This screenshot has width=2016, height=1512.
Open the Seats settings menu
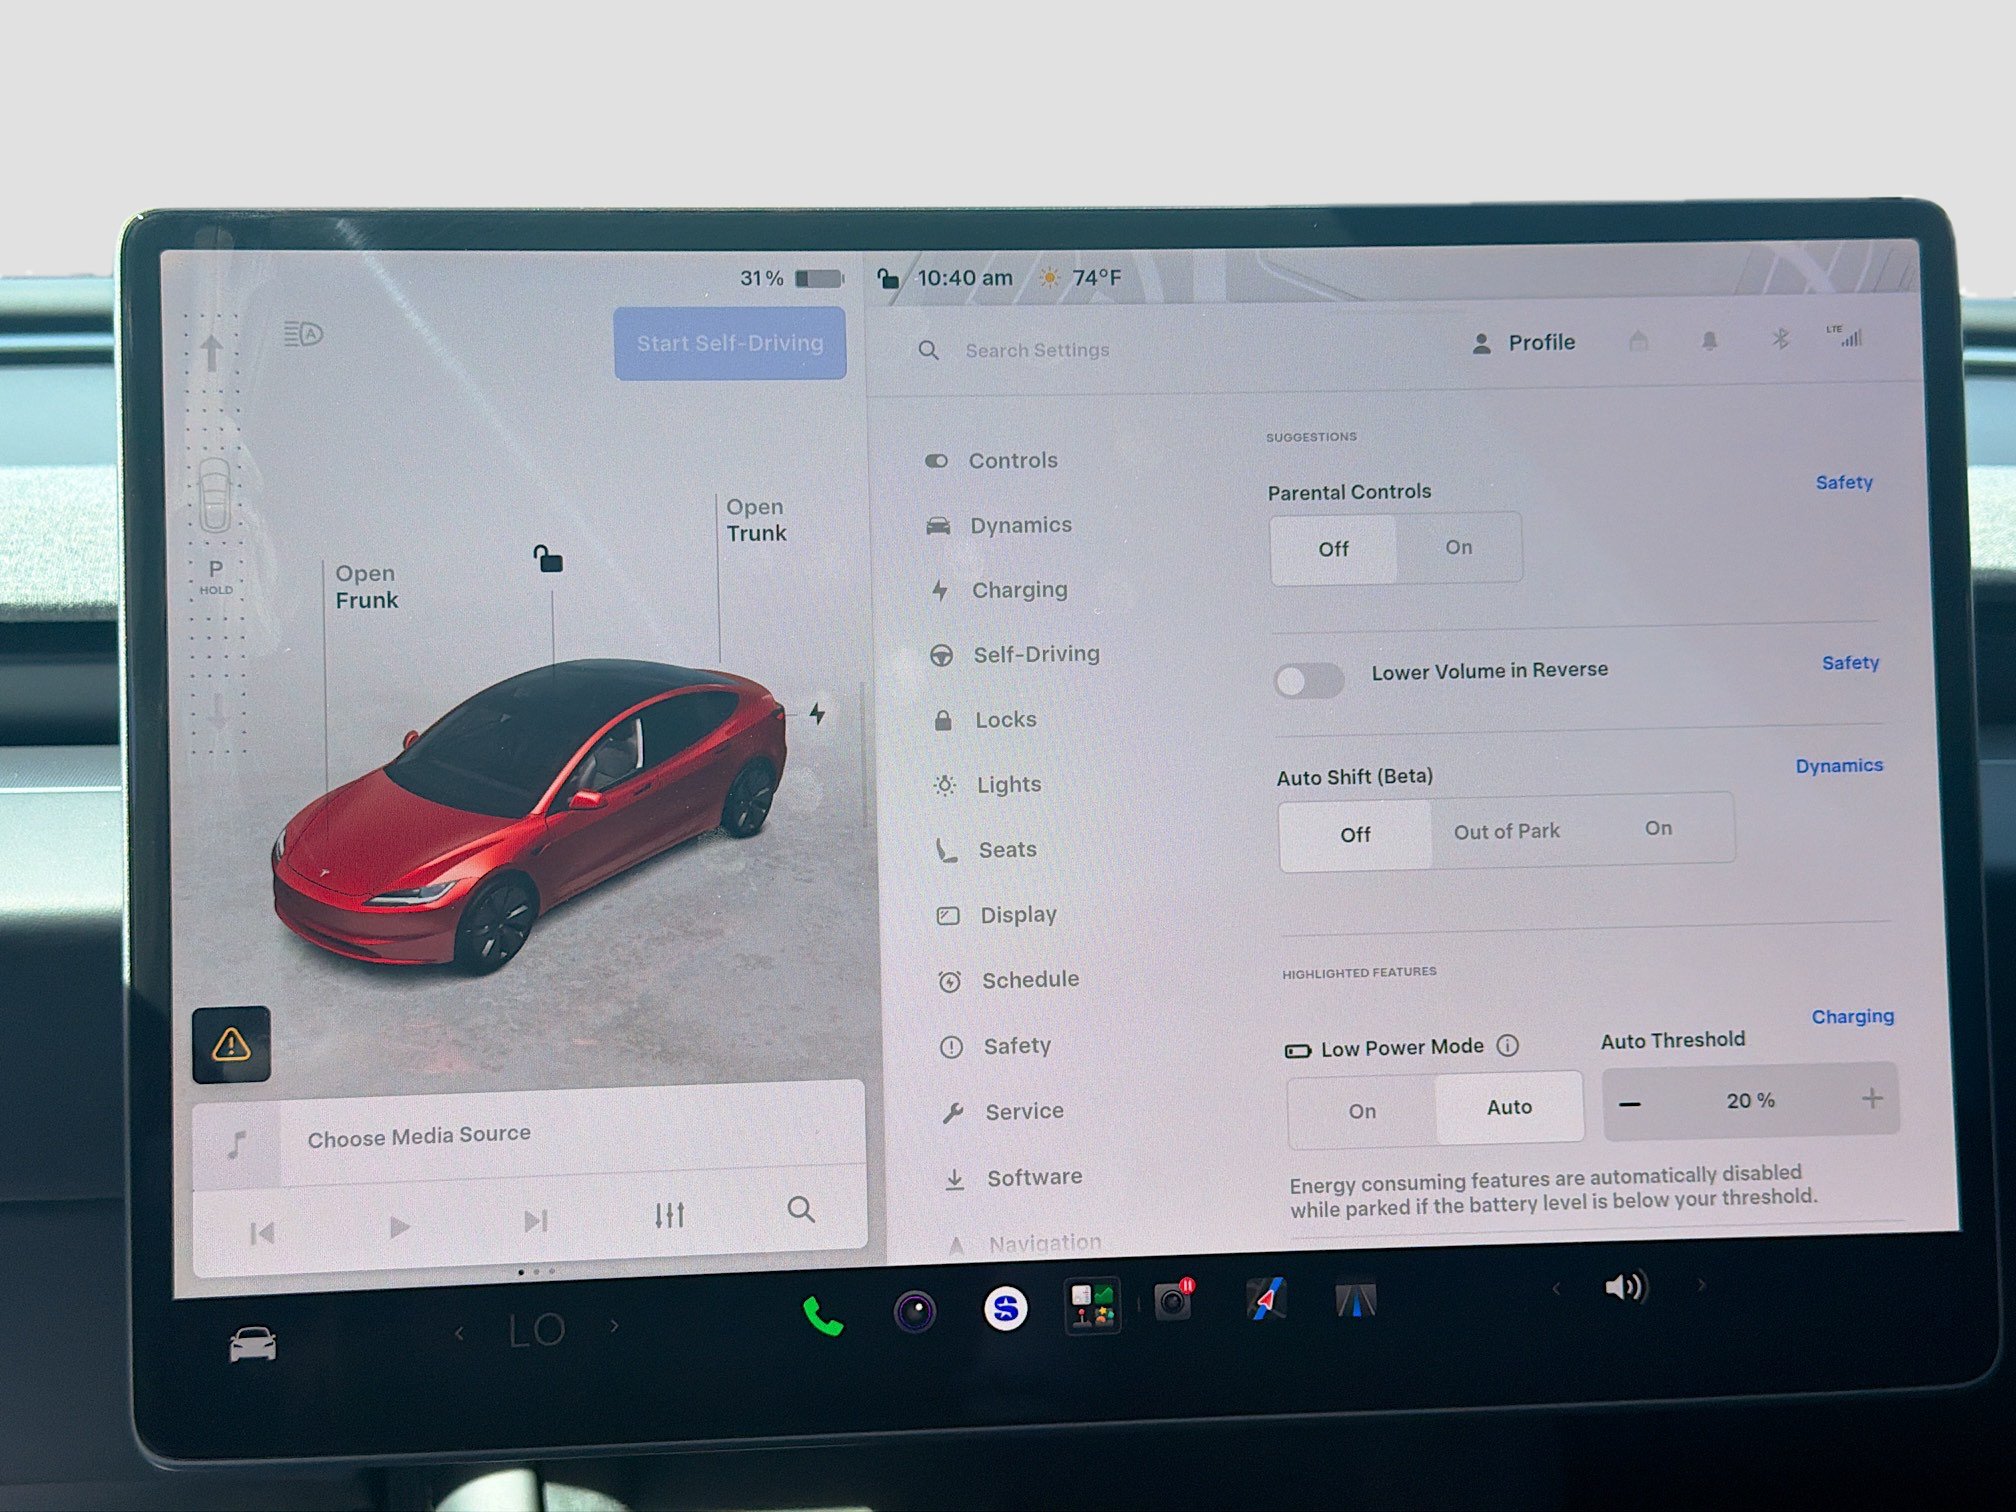986,850
